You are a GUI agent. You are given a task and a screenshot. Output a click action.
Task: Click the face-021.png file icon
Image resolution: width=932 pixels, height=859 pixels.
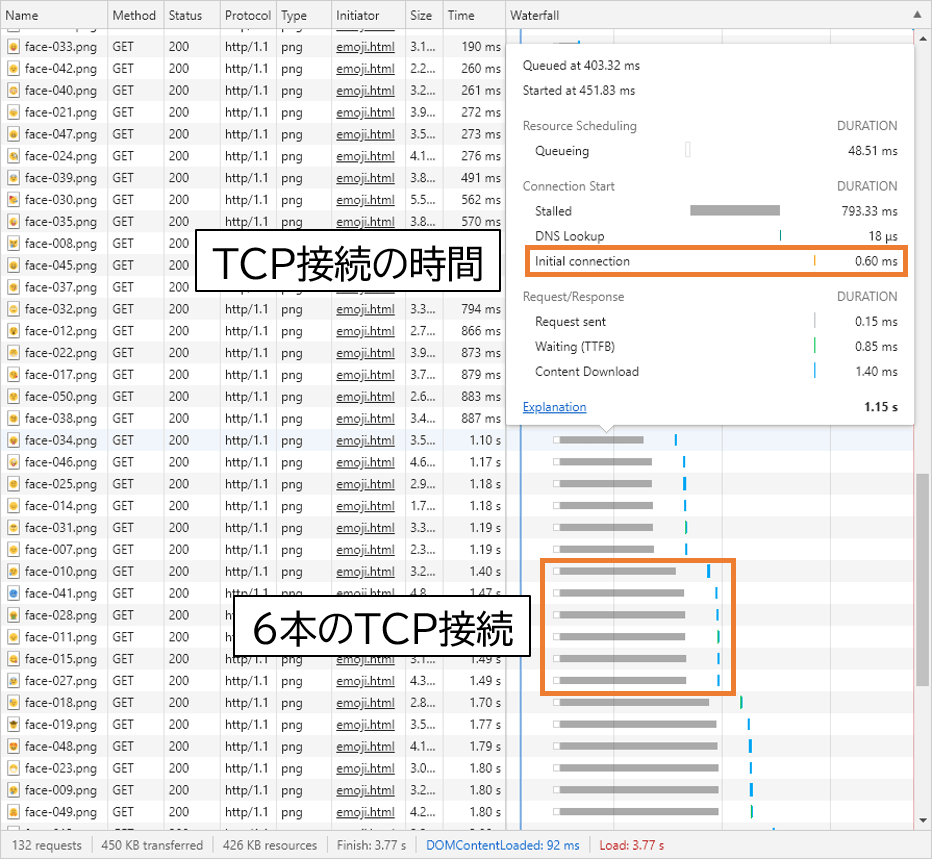(13, 112)
